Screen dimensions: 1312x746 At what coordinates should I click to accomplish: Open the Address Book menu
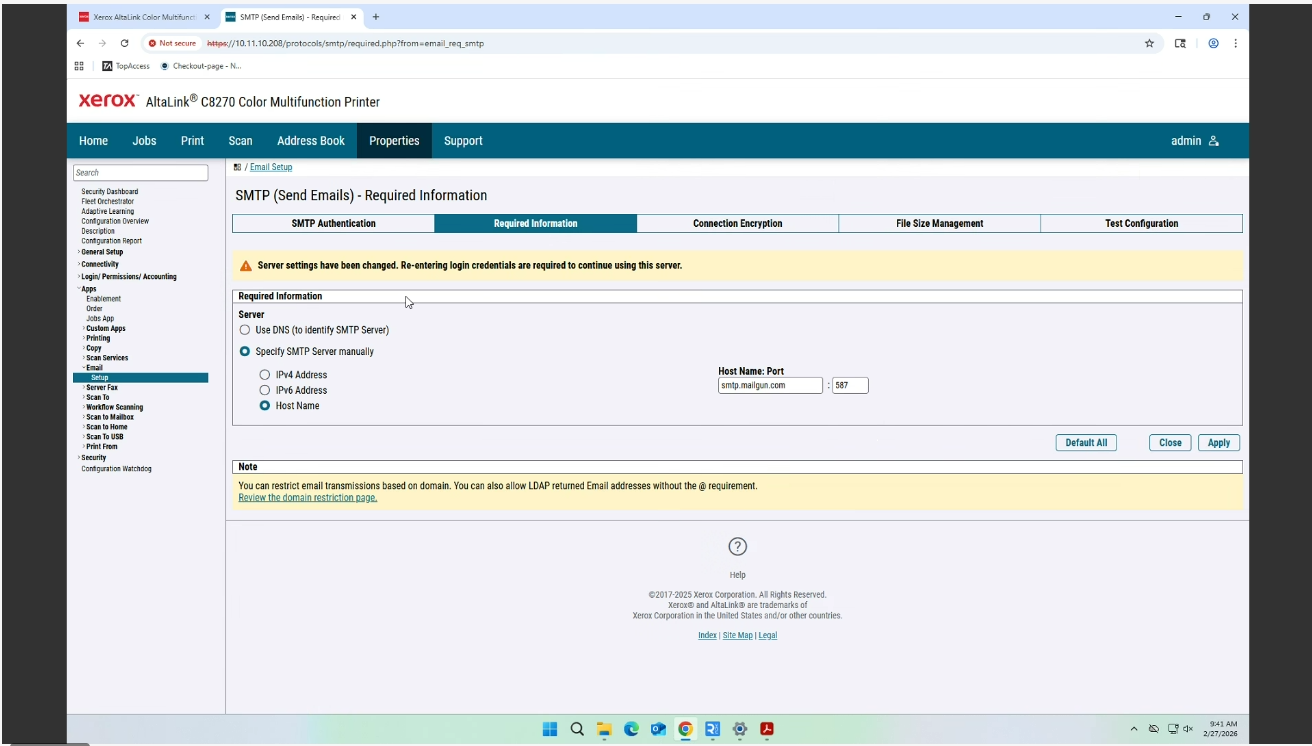coord(310,140)
